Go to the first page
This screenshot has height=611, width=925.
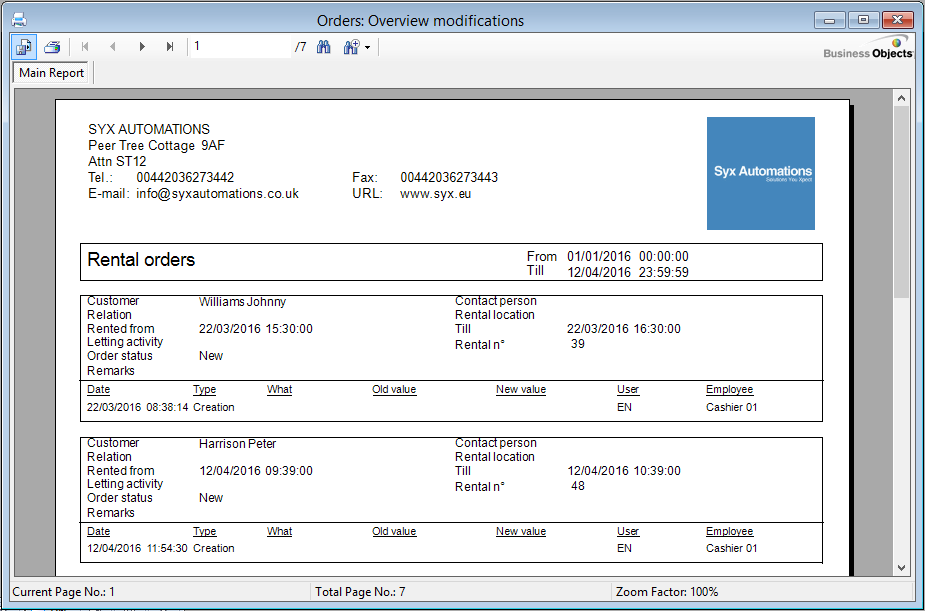pos(85,47)
